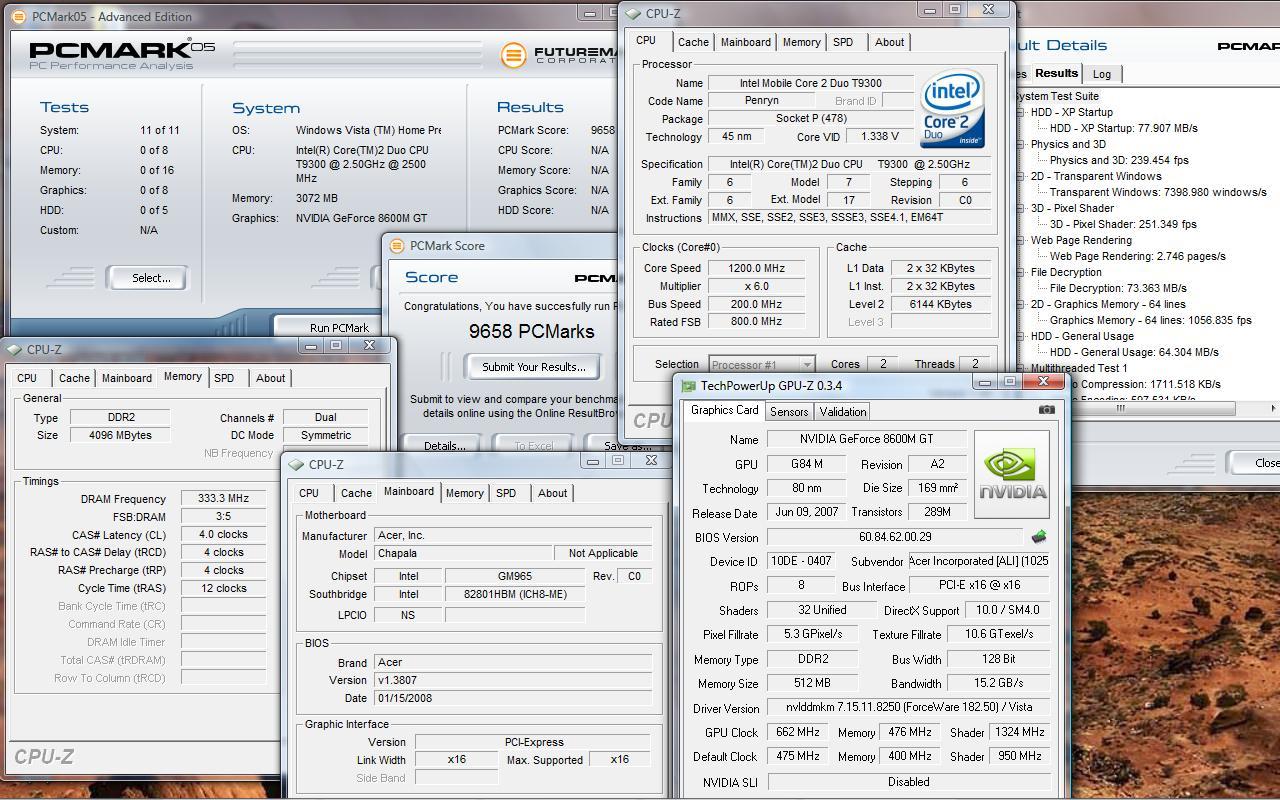
Task: Open SPD tab in CPU-Z Mainboard window
Action: (x=506, y=493)
